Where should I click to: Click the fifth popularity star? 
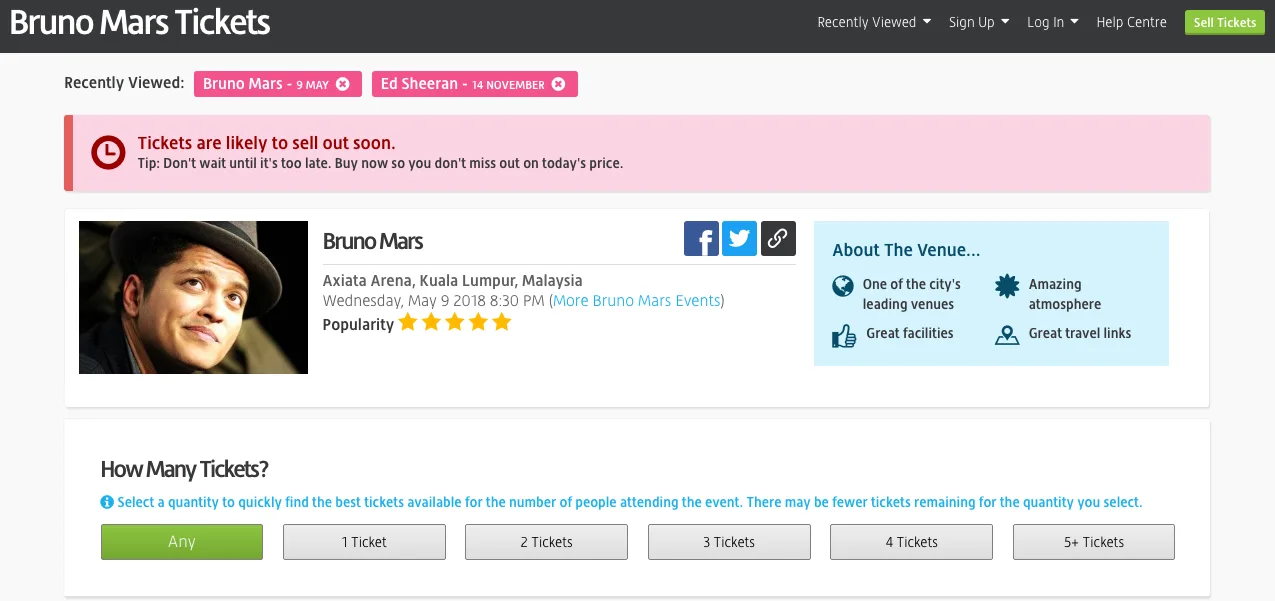tap(502, 323)
